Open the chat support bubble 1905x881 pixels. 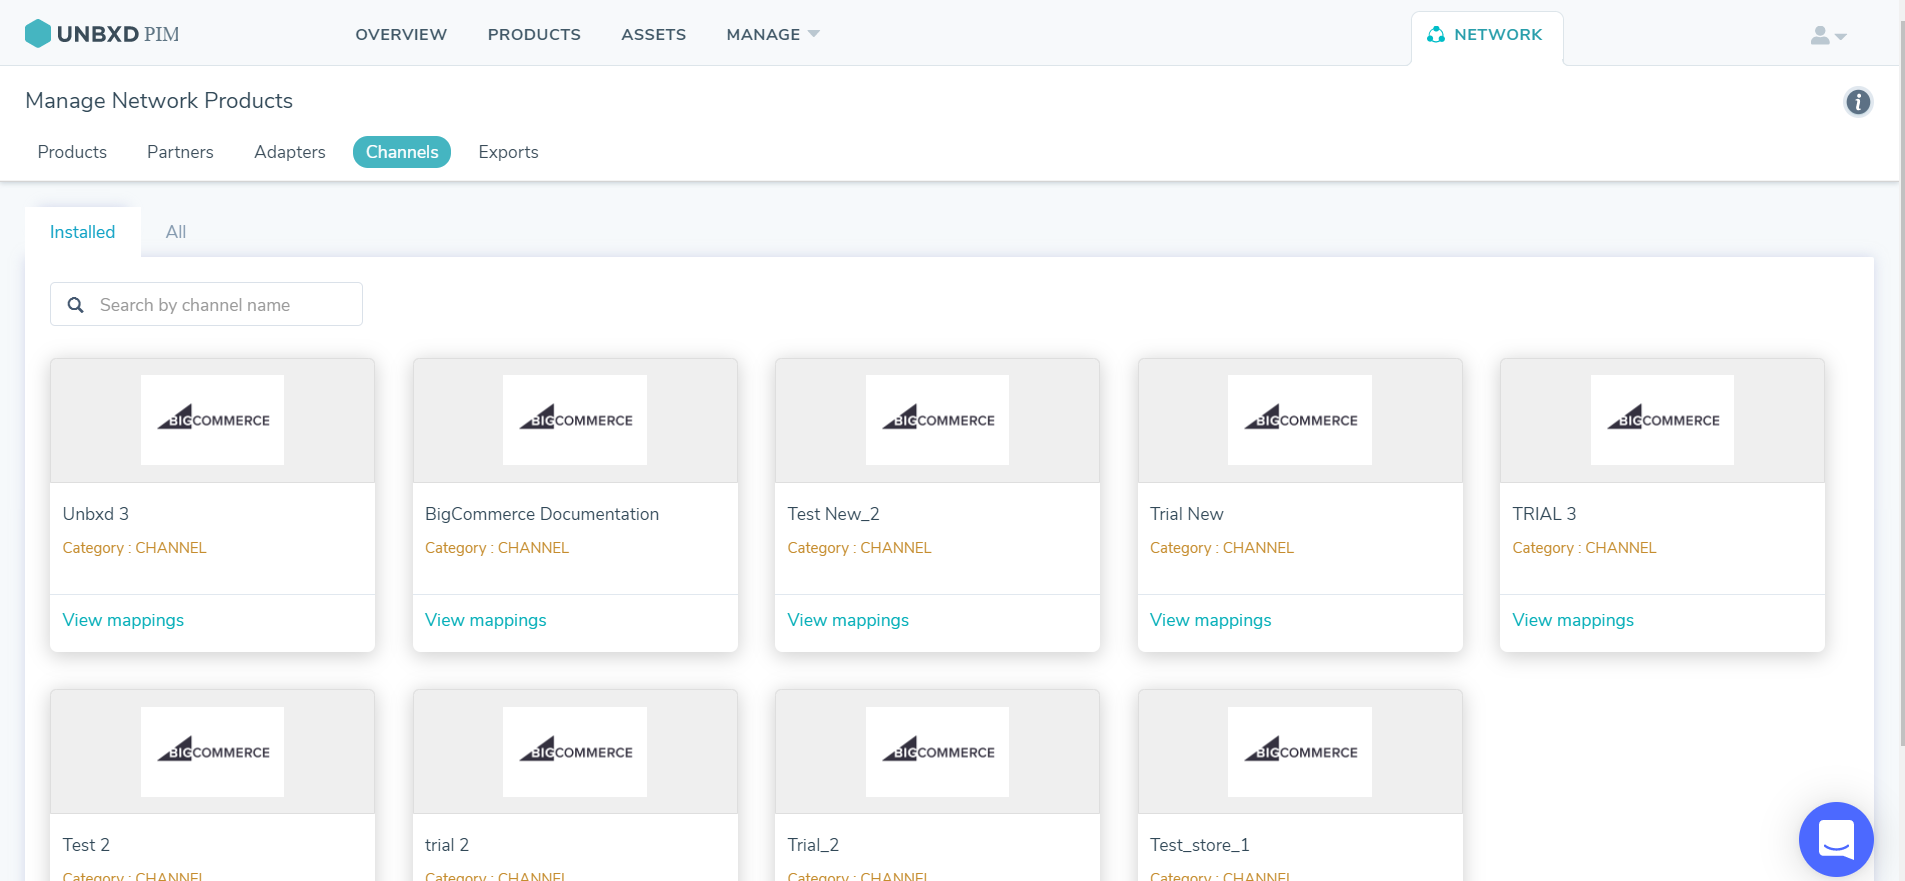click(x=1836, y=839)
